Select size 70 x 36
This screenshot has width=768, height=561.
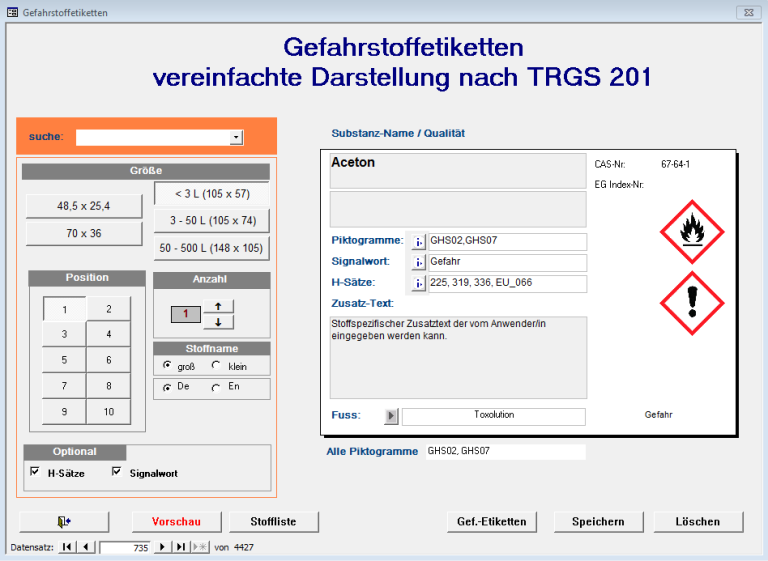(84, 234)
